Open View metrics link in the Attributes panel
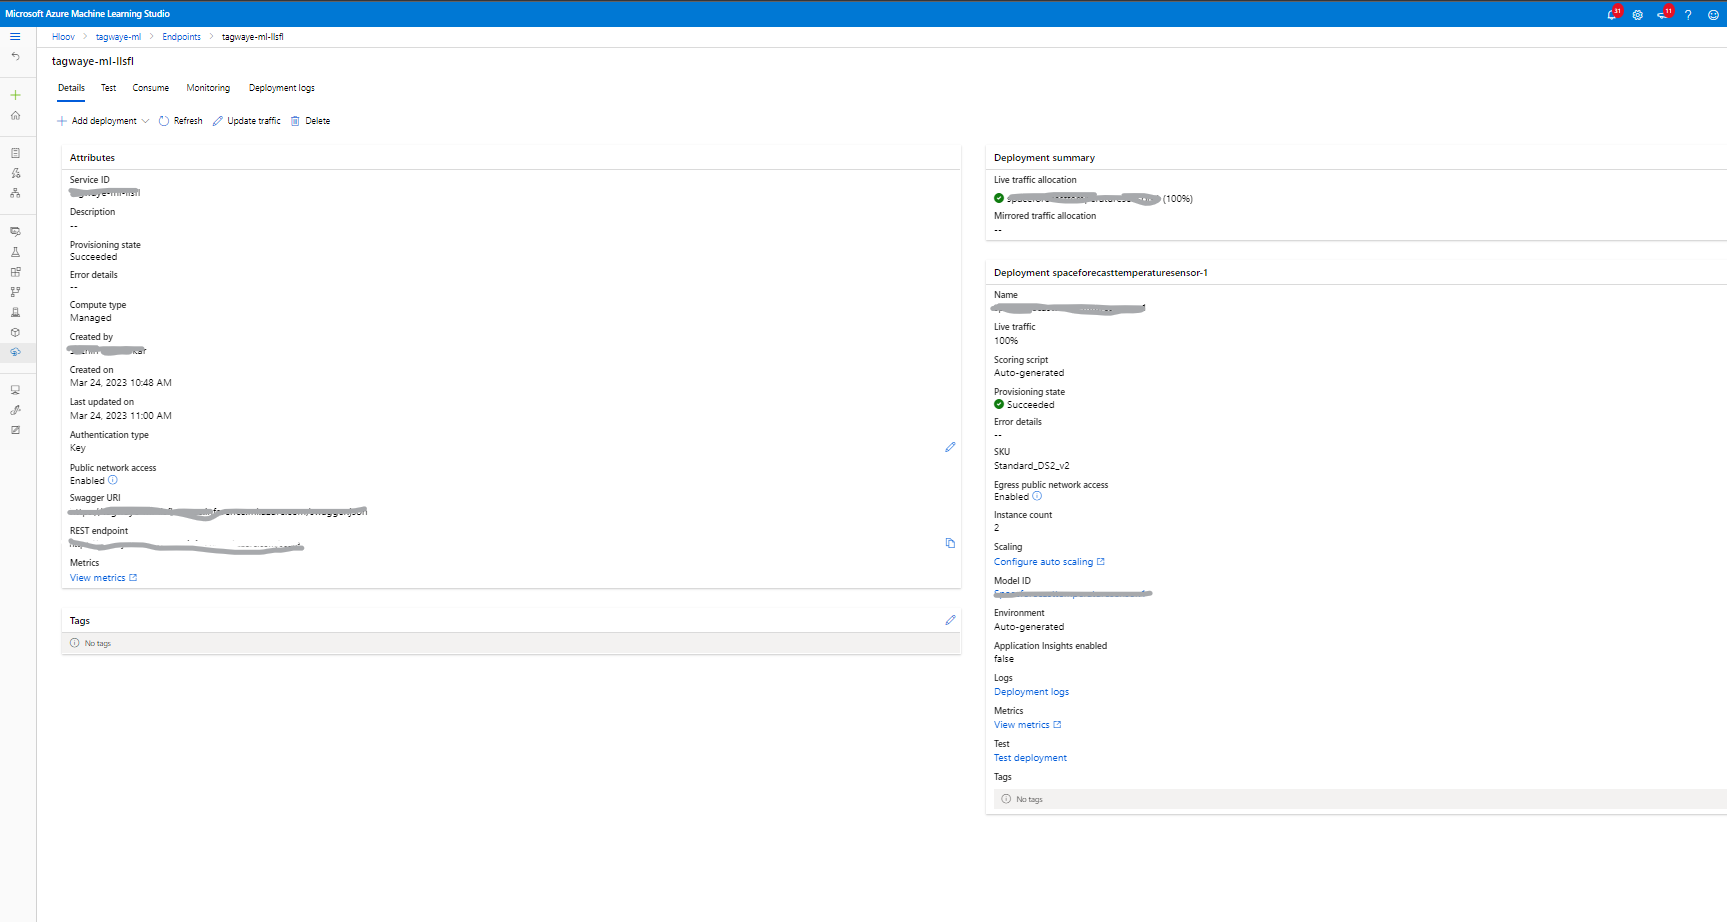The image size is (1727, 922). pyautogui.click(x=103, y=578)
